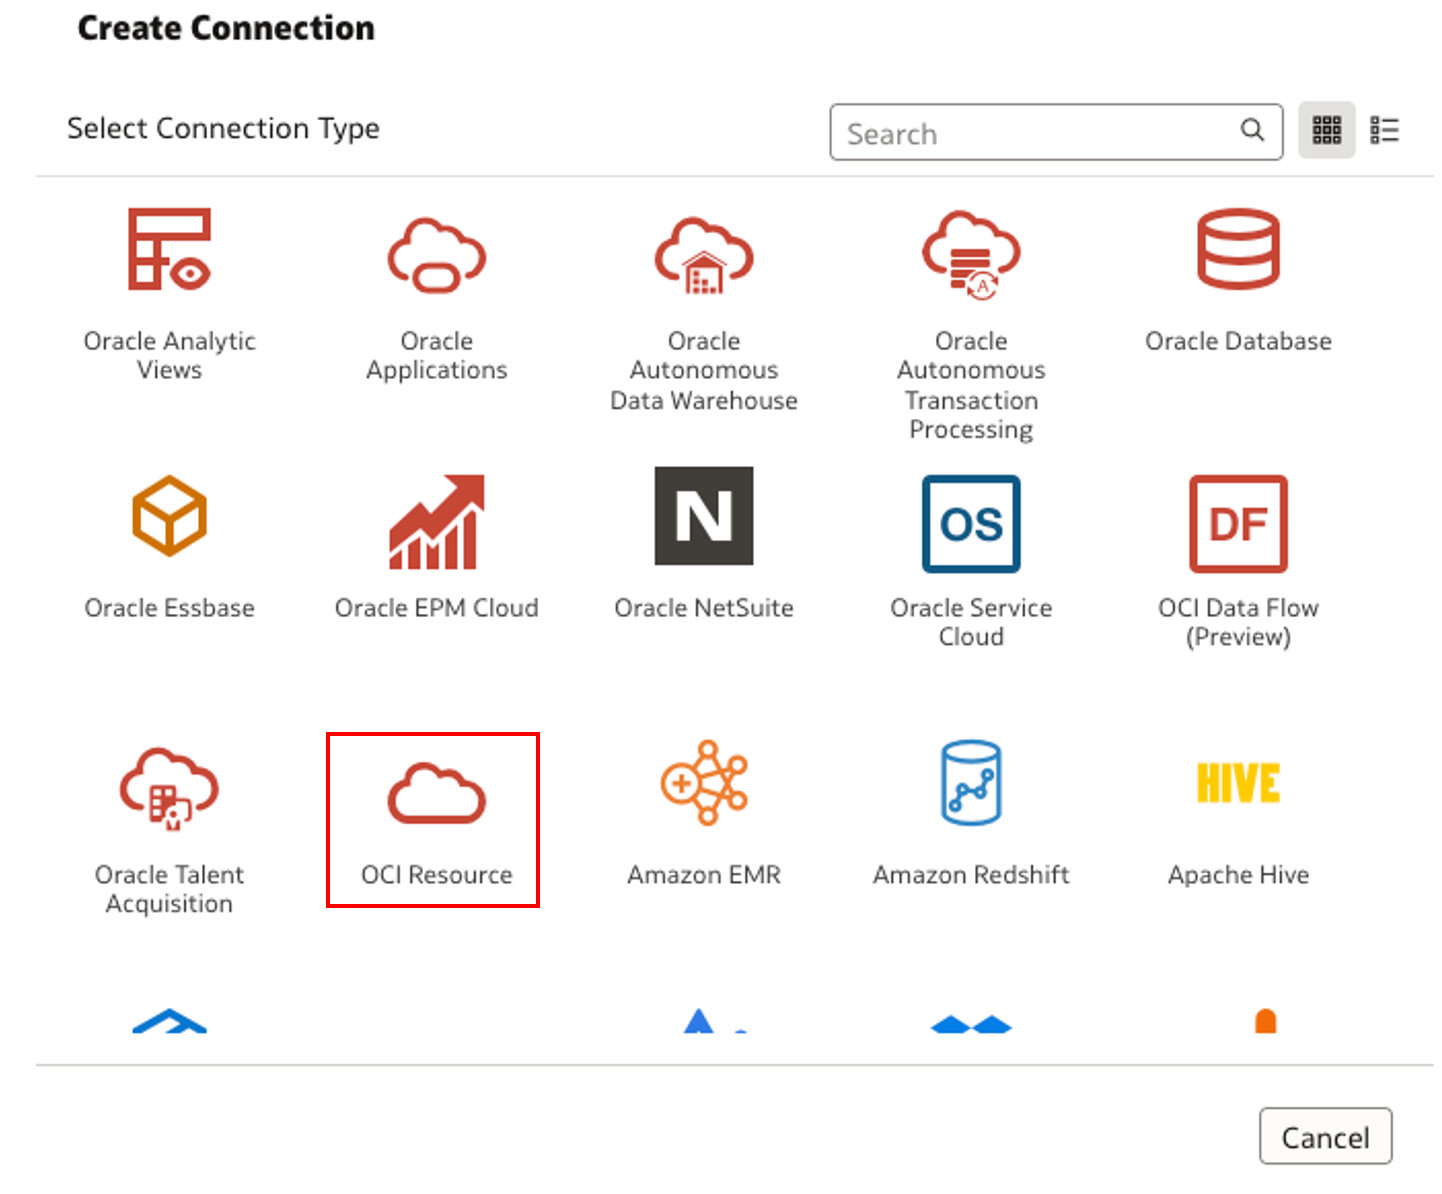Choose the Oracle Database cylinder icon
The width and height of the screenshot is (1442, 1194).
click(1238, 249)
